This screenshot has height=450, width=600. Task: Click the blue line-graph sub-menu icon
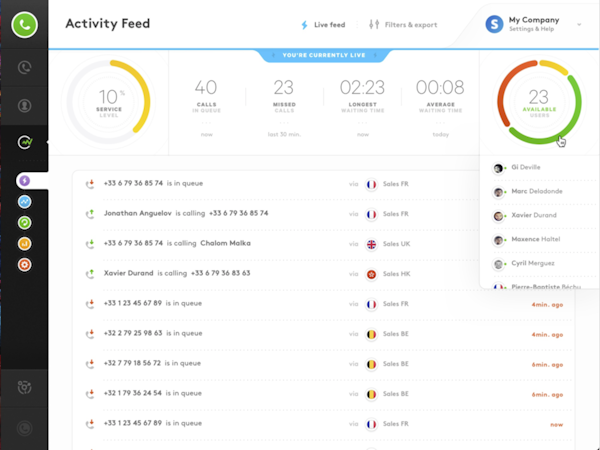click(25, 202)
